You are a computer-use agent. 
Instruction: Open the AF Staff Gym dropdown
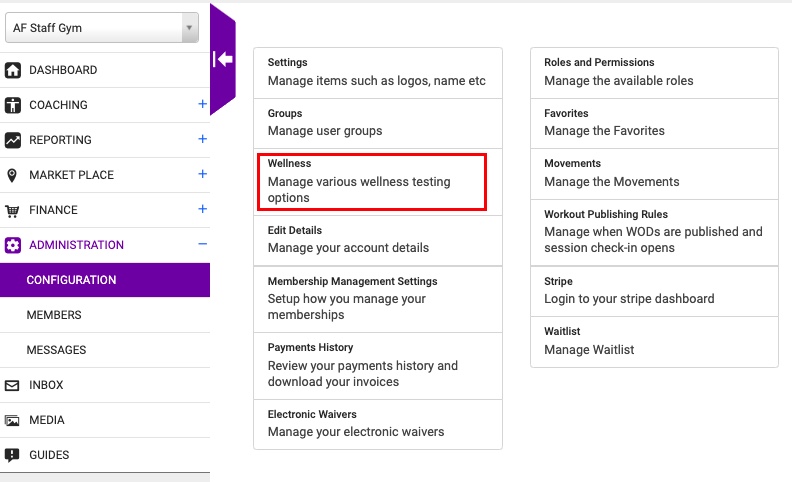pos(102,28)
